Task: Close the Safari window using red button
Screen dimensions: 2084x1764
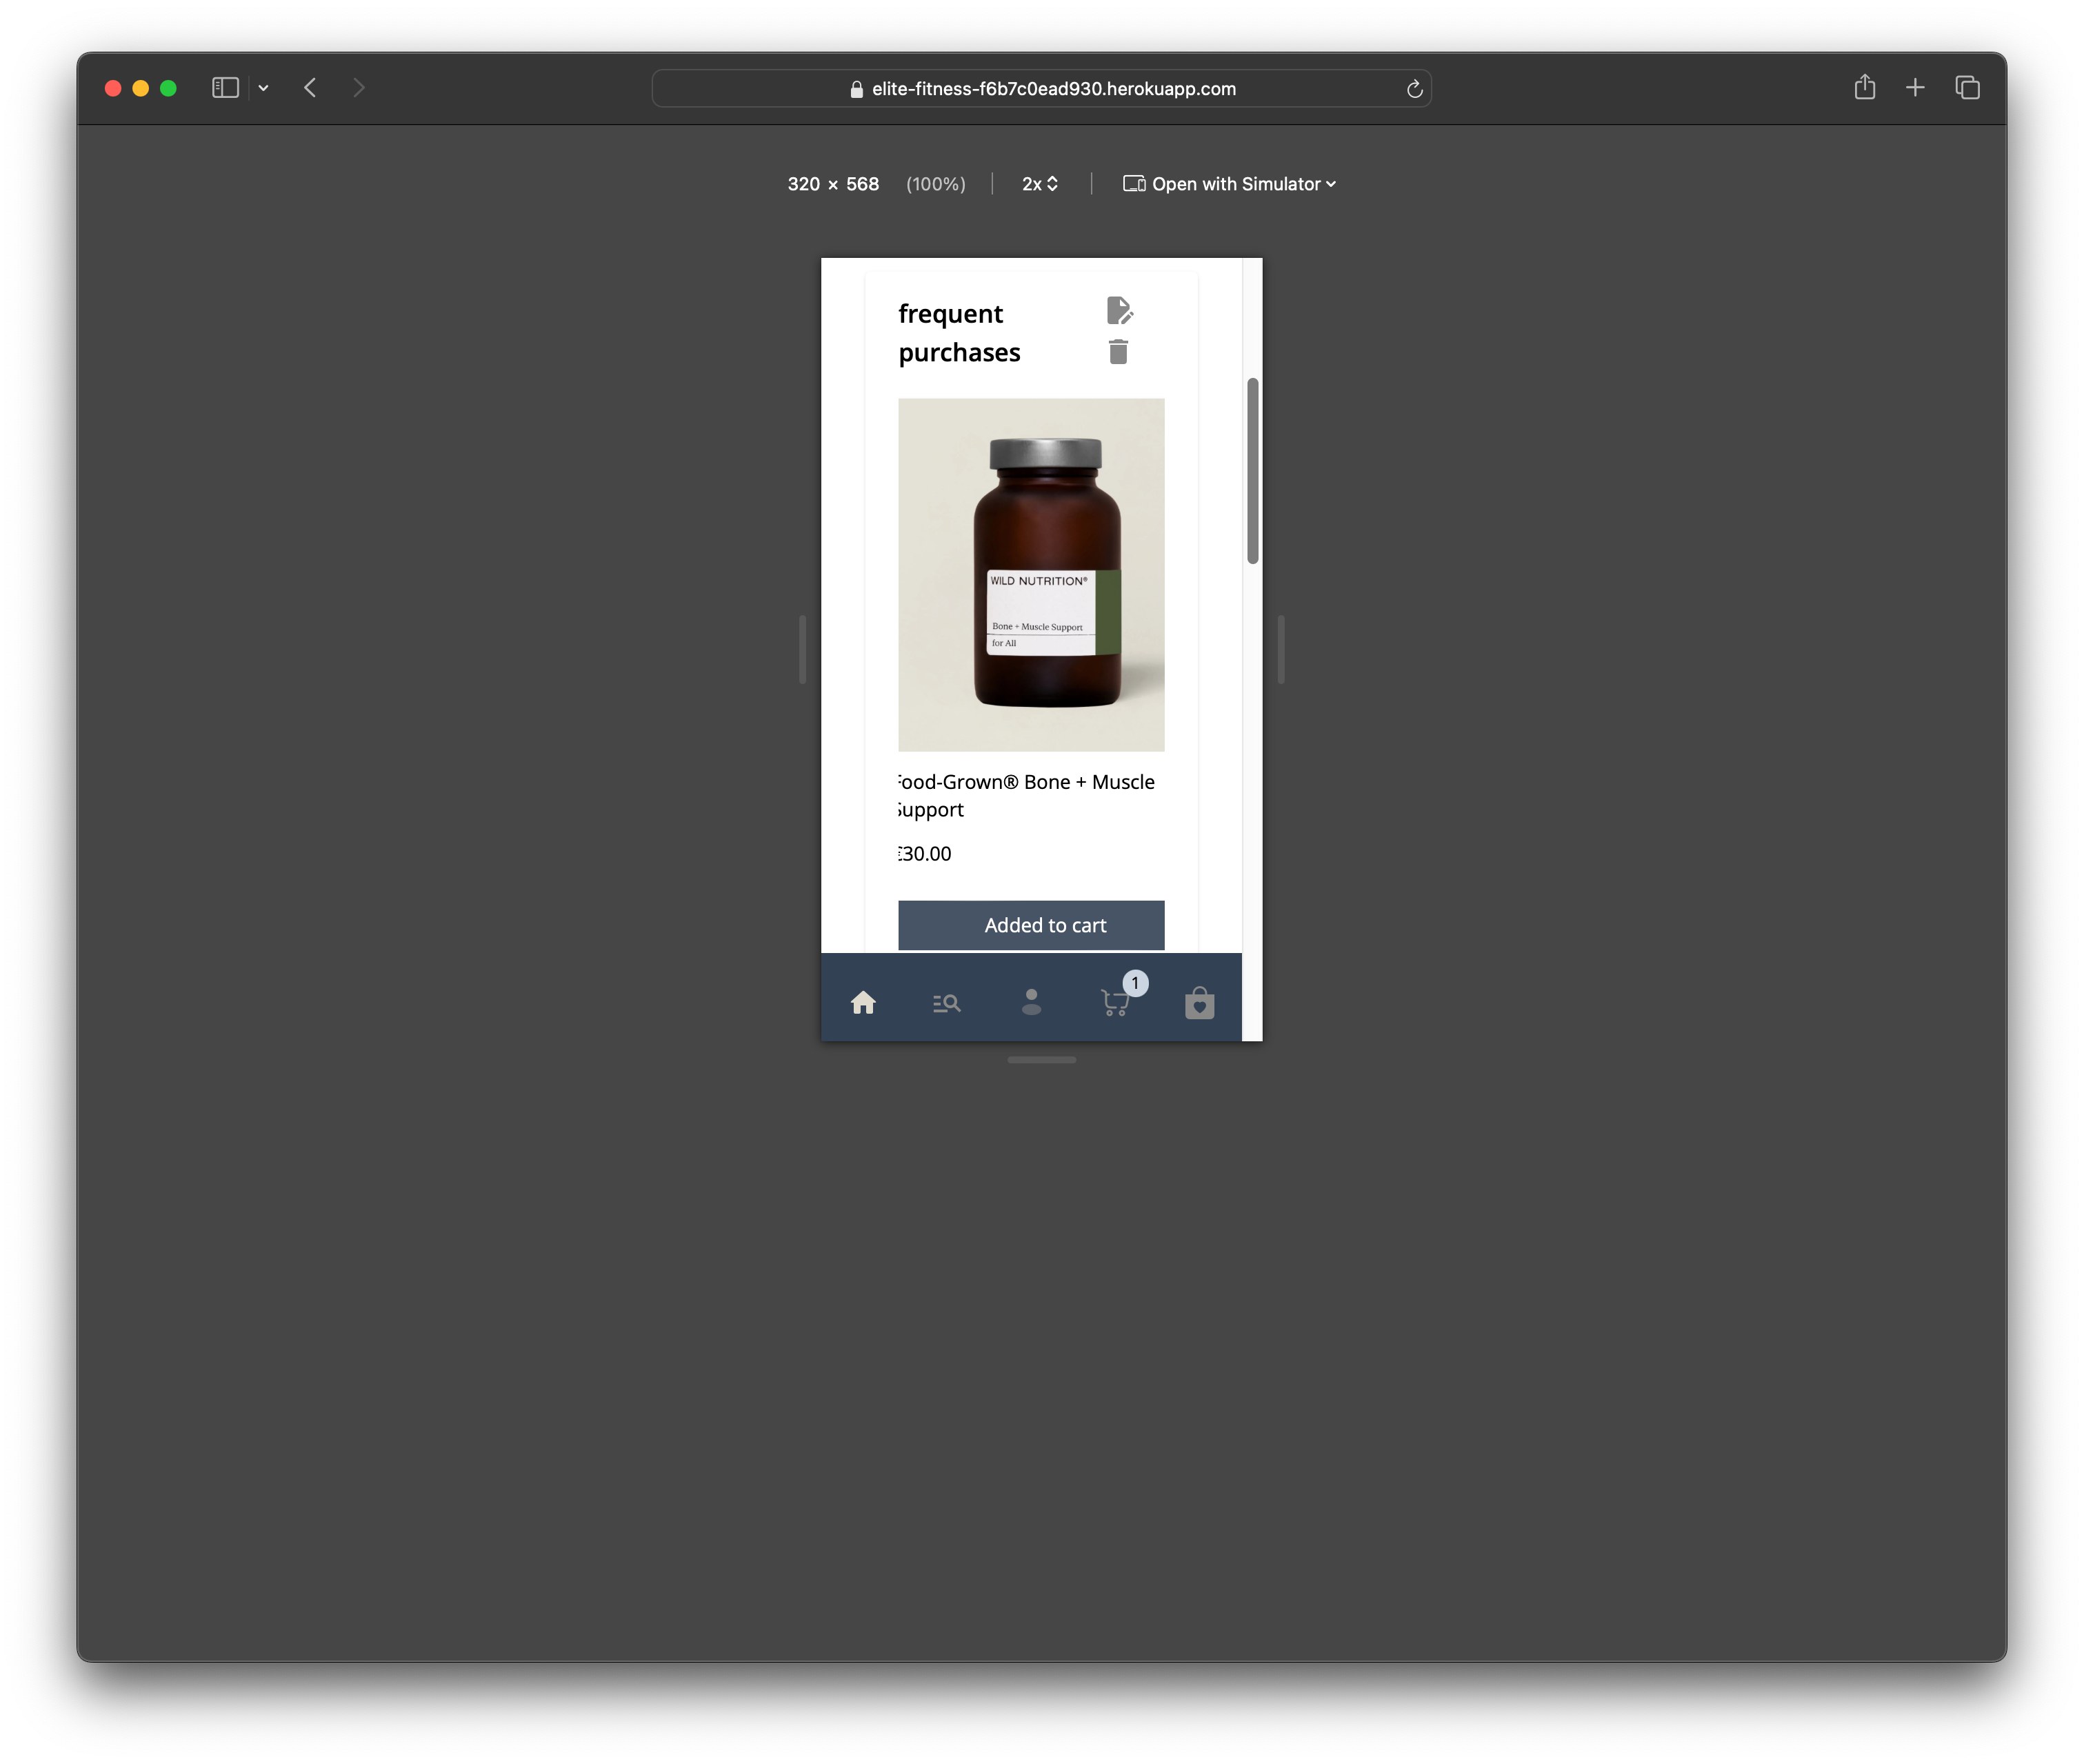Action: coord(113,88)
